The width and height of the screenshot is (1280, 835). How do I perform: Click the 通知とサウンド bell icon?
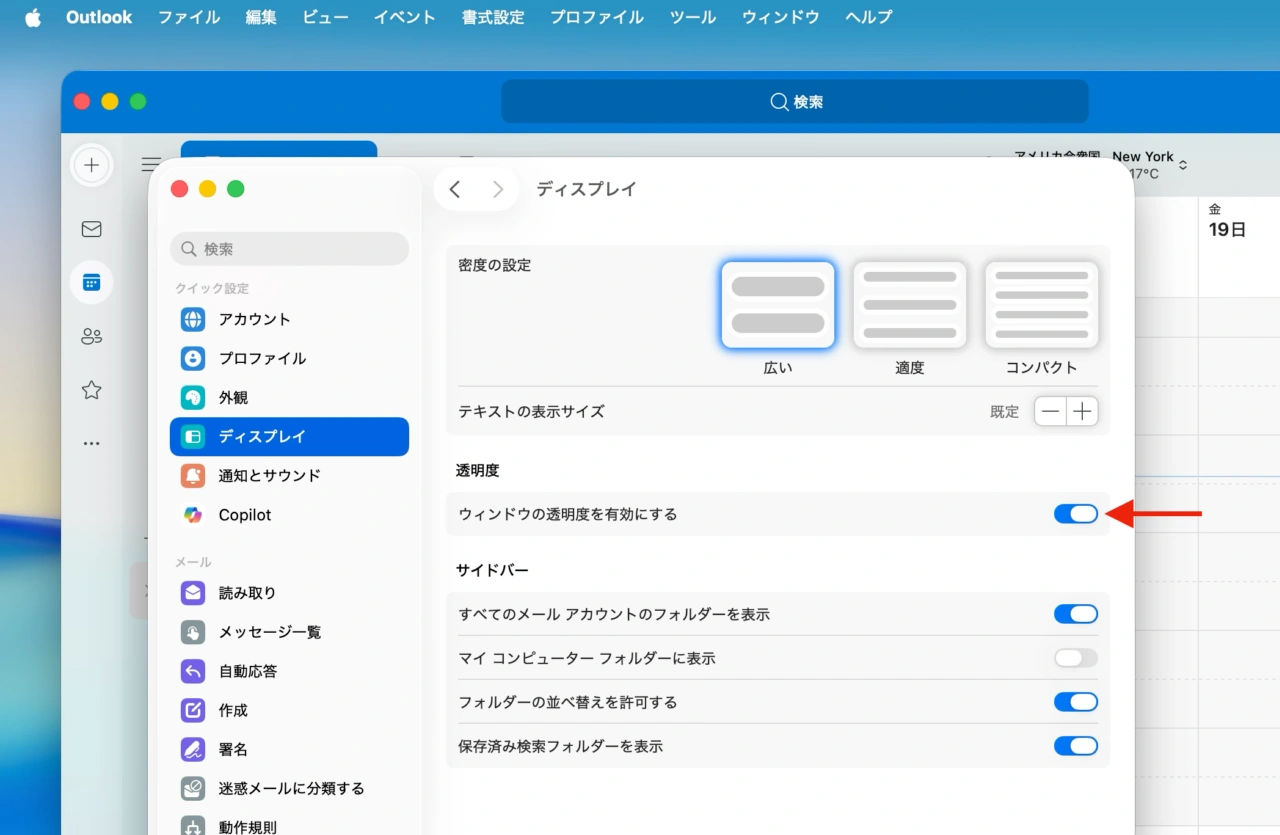(193, 475)
